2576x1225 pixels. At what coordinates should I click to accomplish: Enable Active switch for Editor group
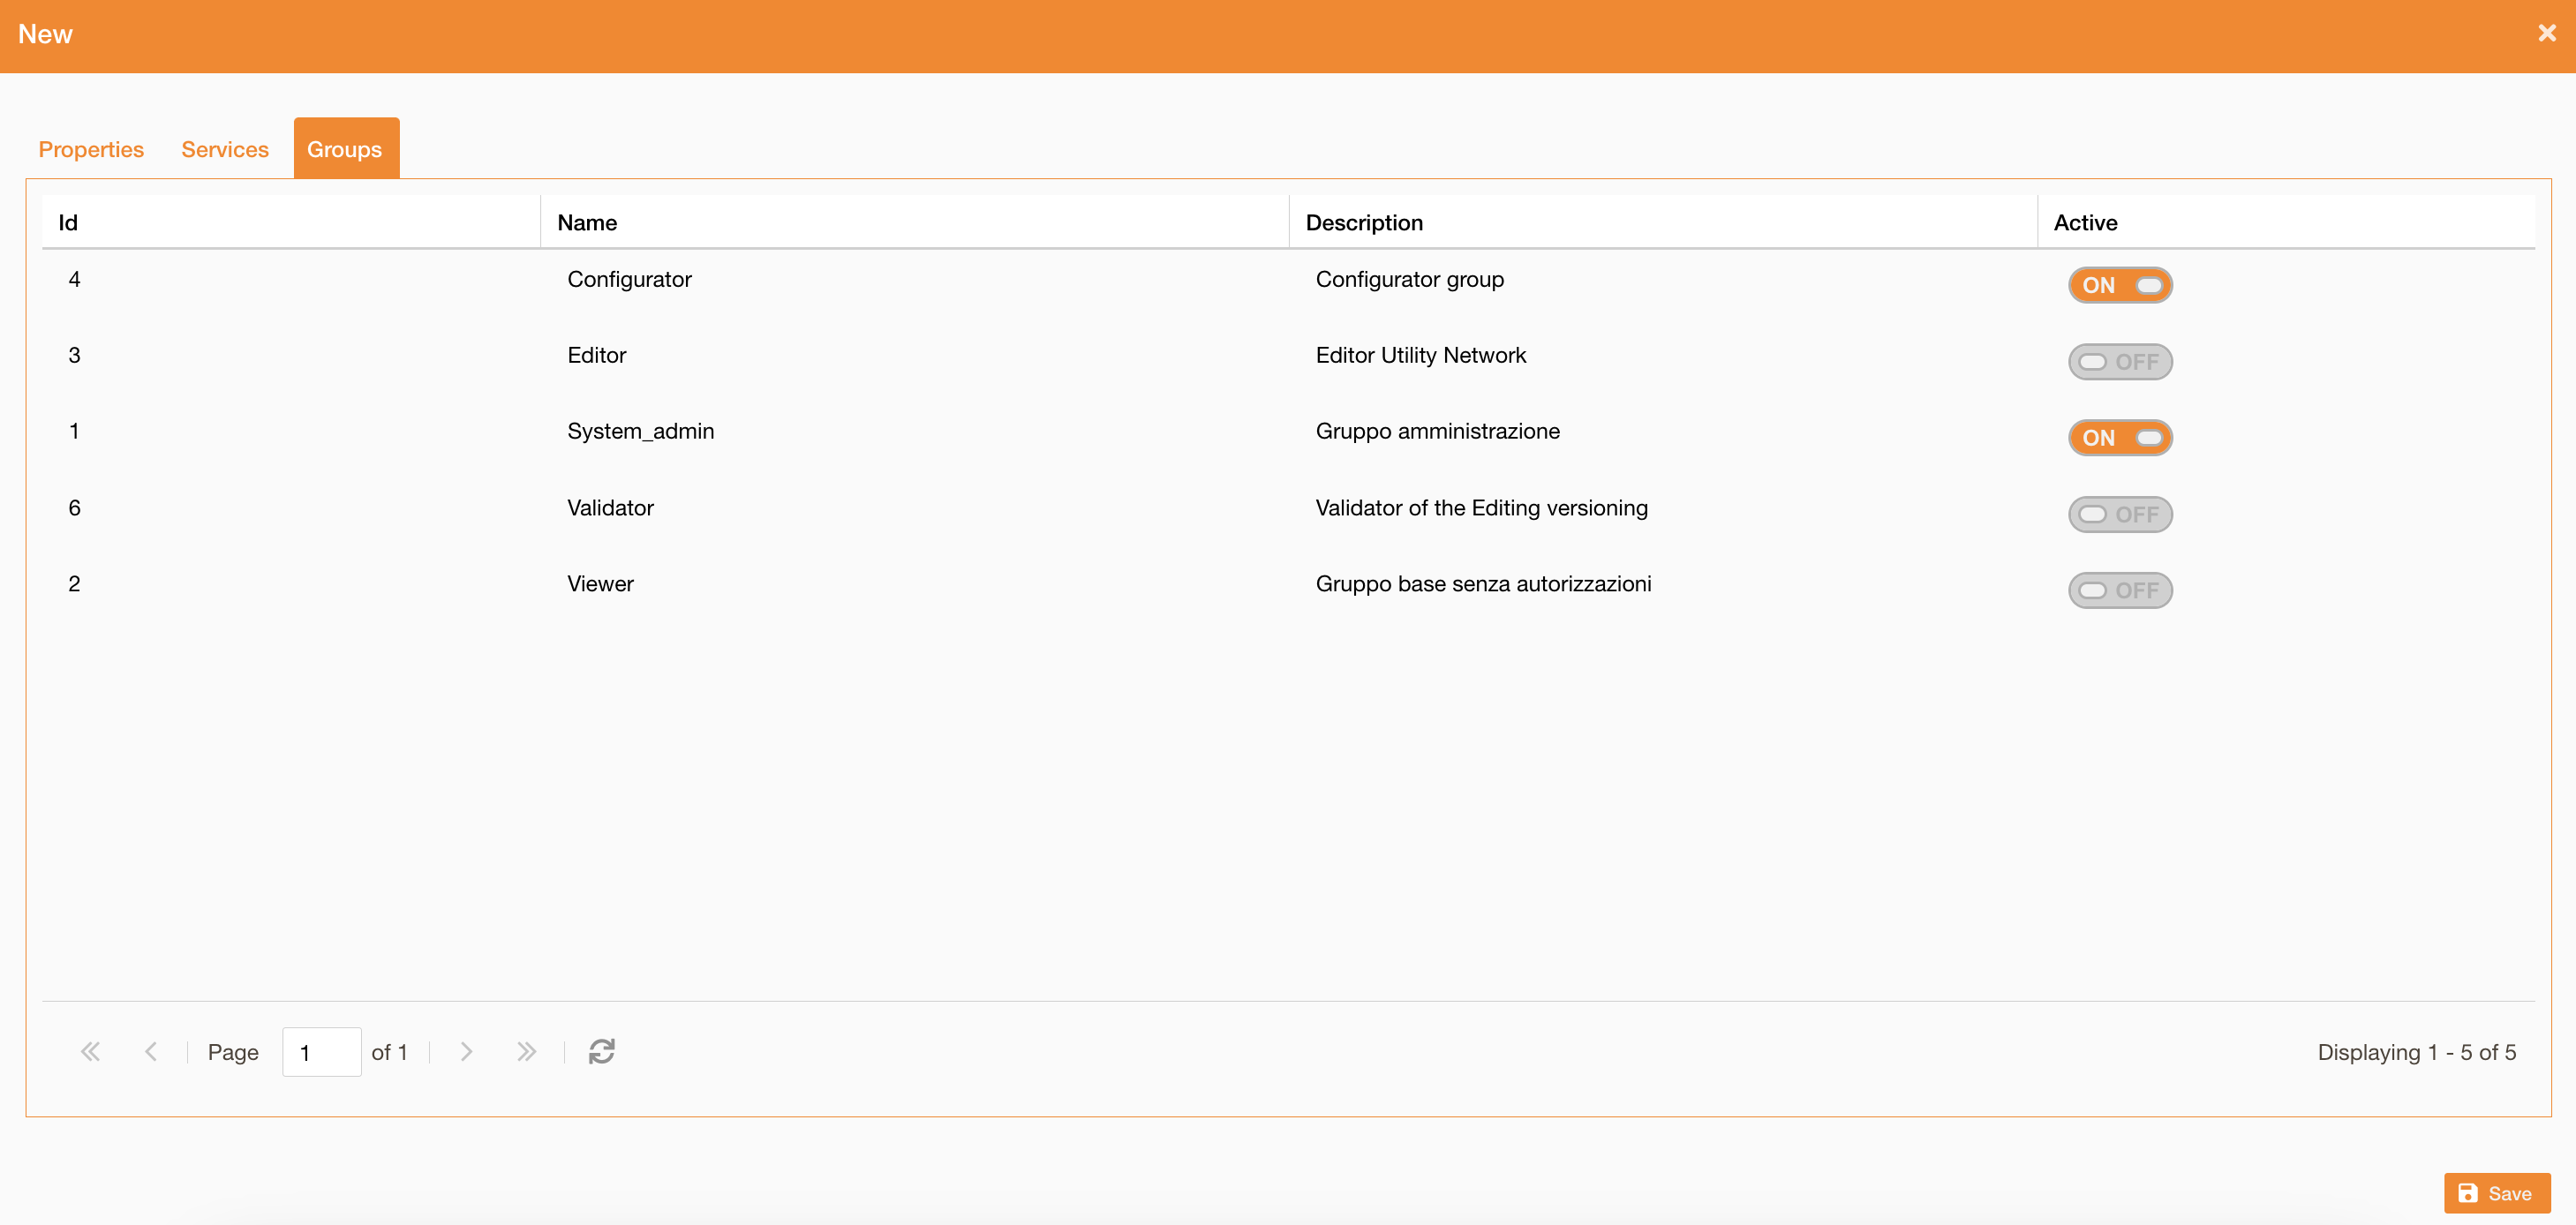2120,361
